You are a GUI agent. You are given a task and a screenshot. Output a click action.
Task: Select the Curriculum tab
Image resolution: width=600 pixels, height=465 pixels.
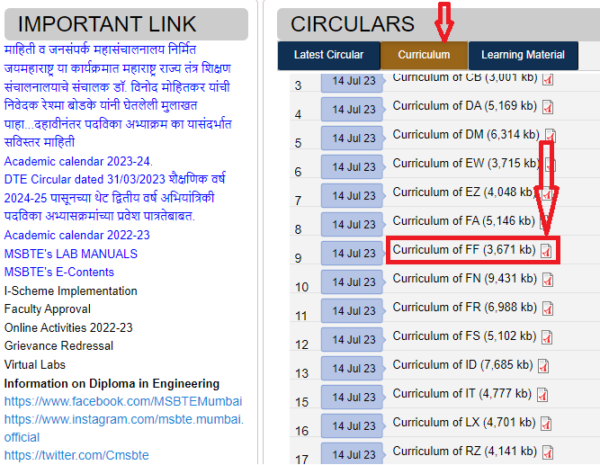click(423, 55)
